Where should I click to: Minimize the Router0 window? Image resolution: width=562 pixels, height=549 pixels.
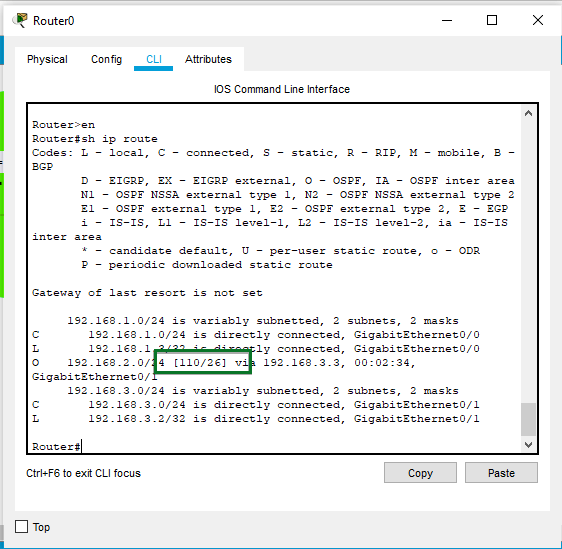[x=447, y=20]
